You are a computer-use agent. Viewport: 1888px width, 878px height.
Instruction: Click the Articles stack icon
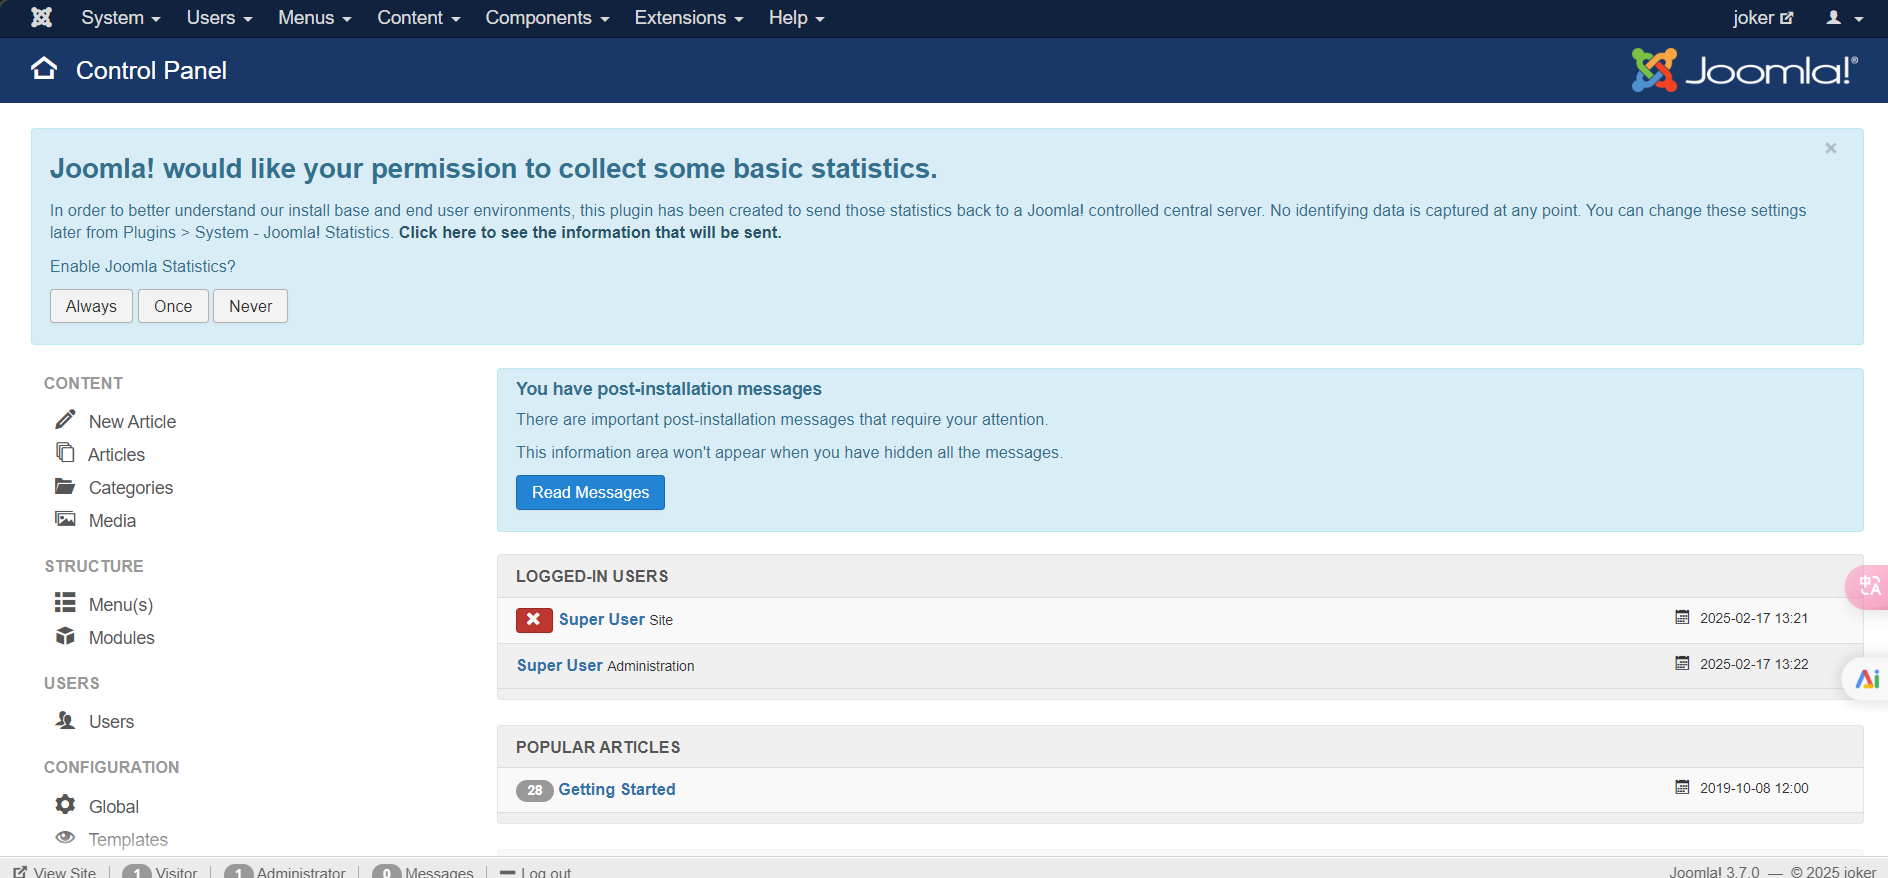tap(65, 452)
